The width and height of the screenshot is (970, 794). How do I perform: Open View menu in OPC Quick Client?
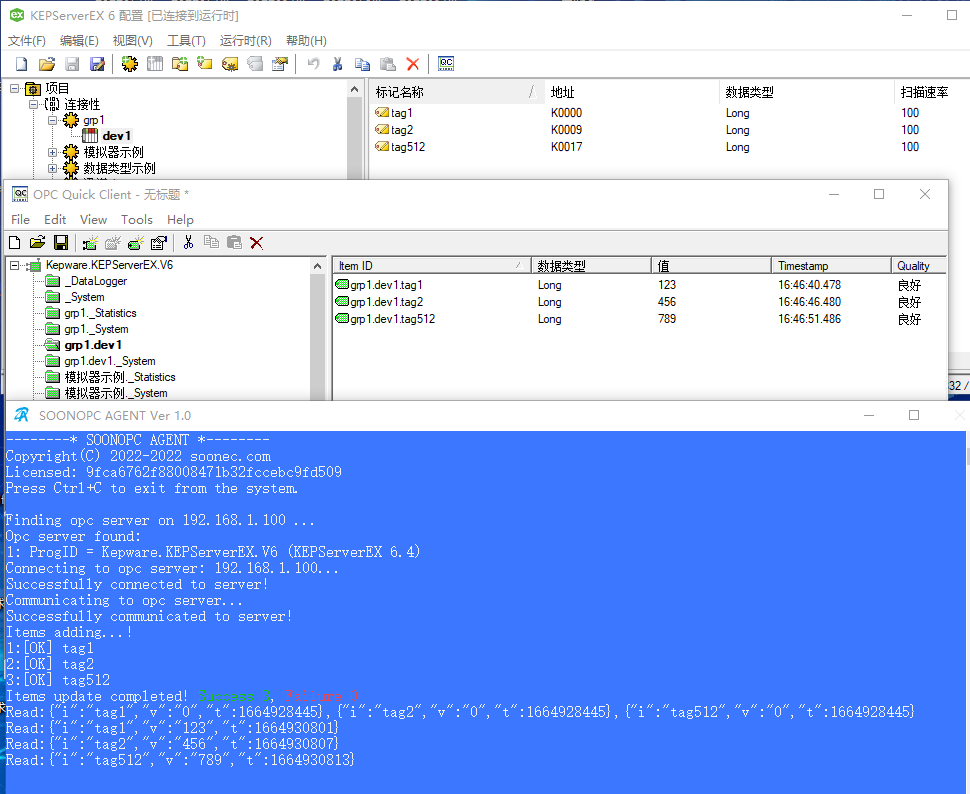coord(93,220)
